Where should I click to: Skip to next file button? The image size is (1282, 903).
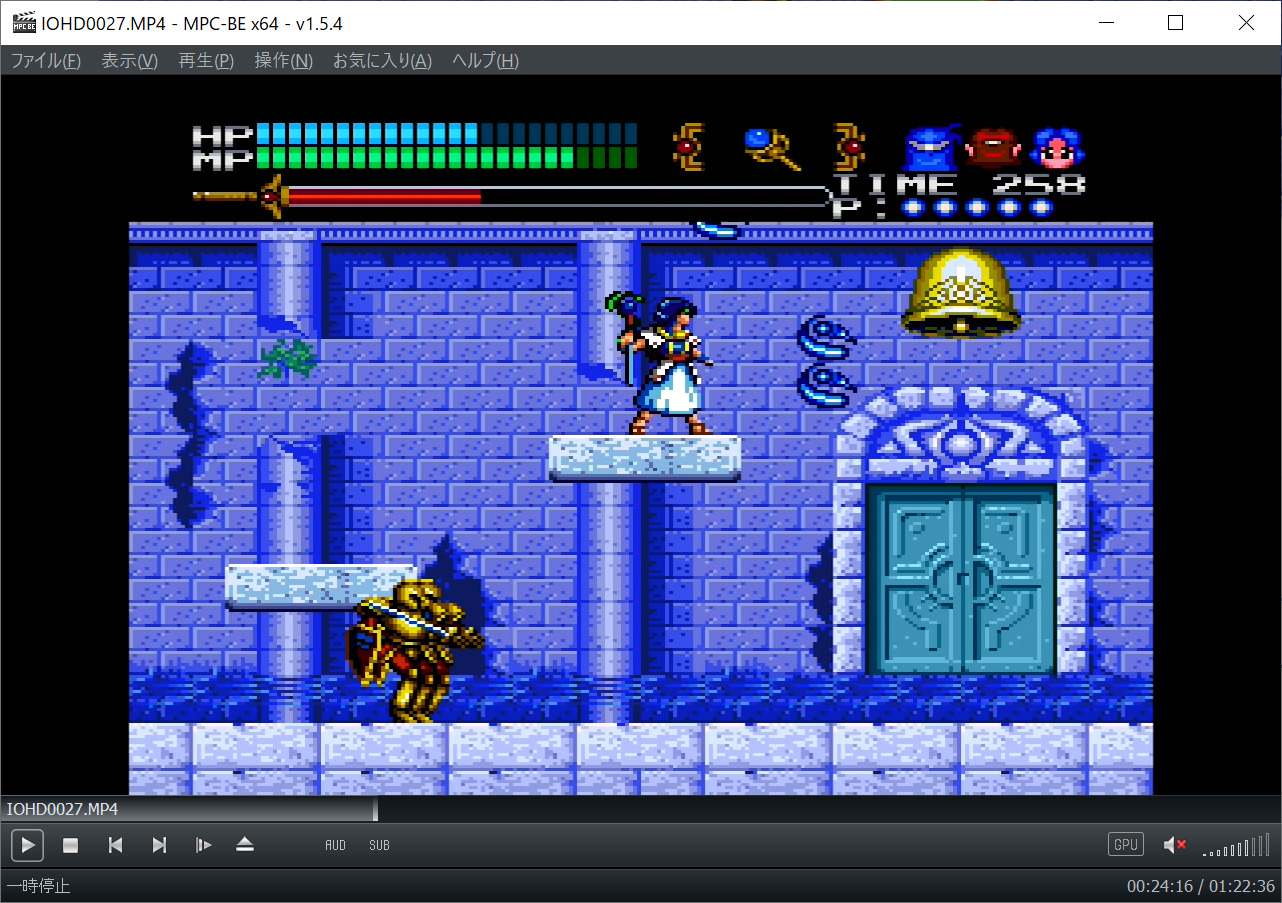pos(159,845)
